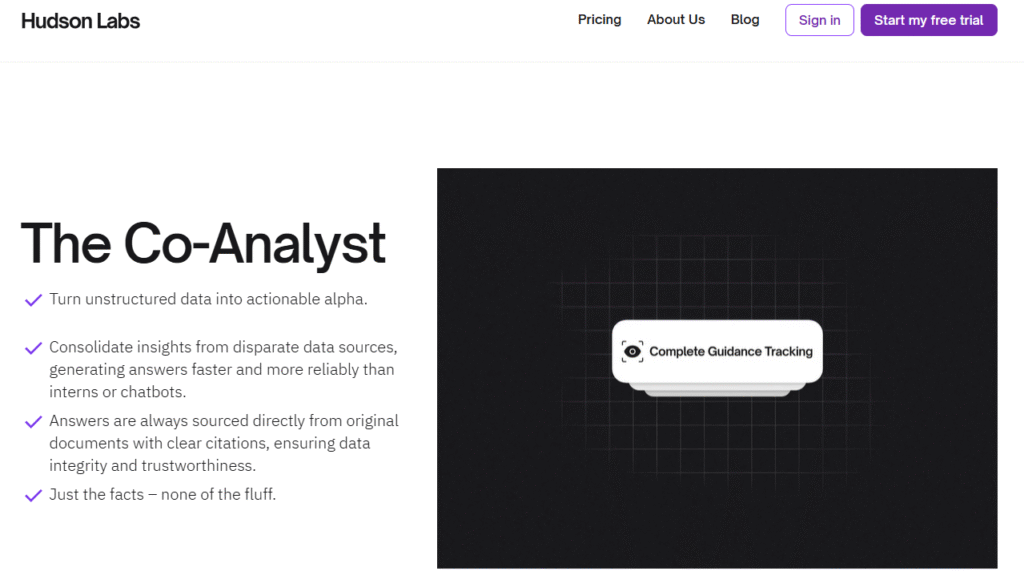1024x571 pixels.
Task: Click stacked card edge below Guidance Tracking
Action: [x=717, y=390]
